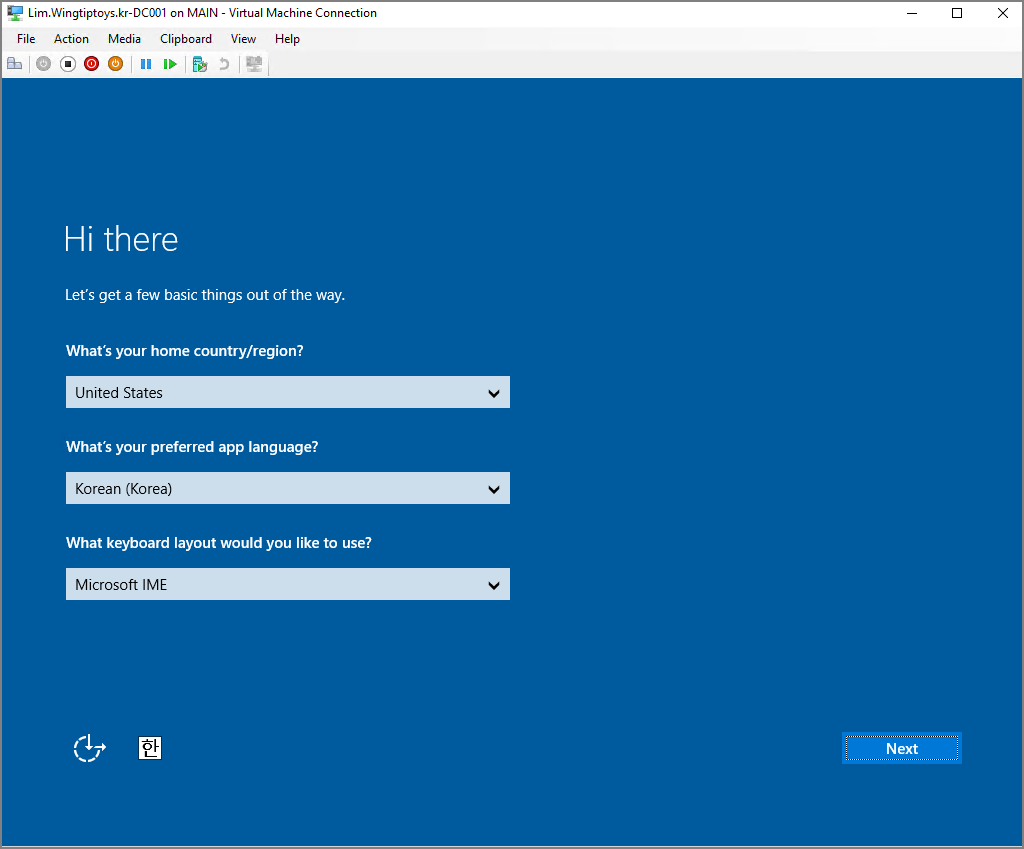Image resolution: width=1024 pixels, height=849 pixels.
Task: Click the Turn Off stop icon
Action: [x=68, y=64]
